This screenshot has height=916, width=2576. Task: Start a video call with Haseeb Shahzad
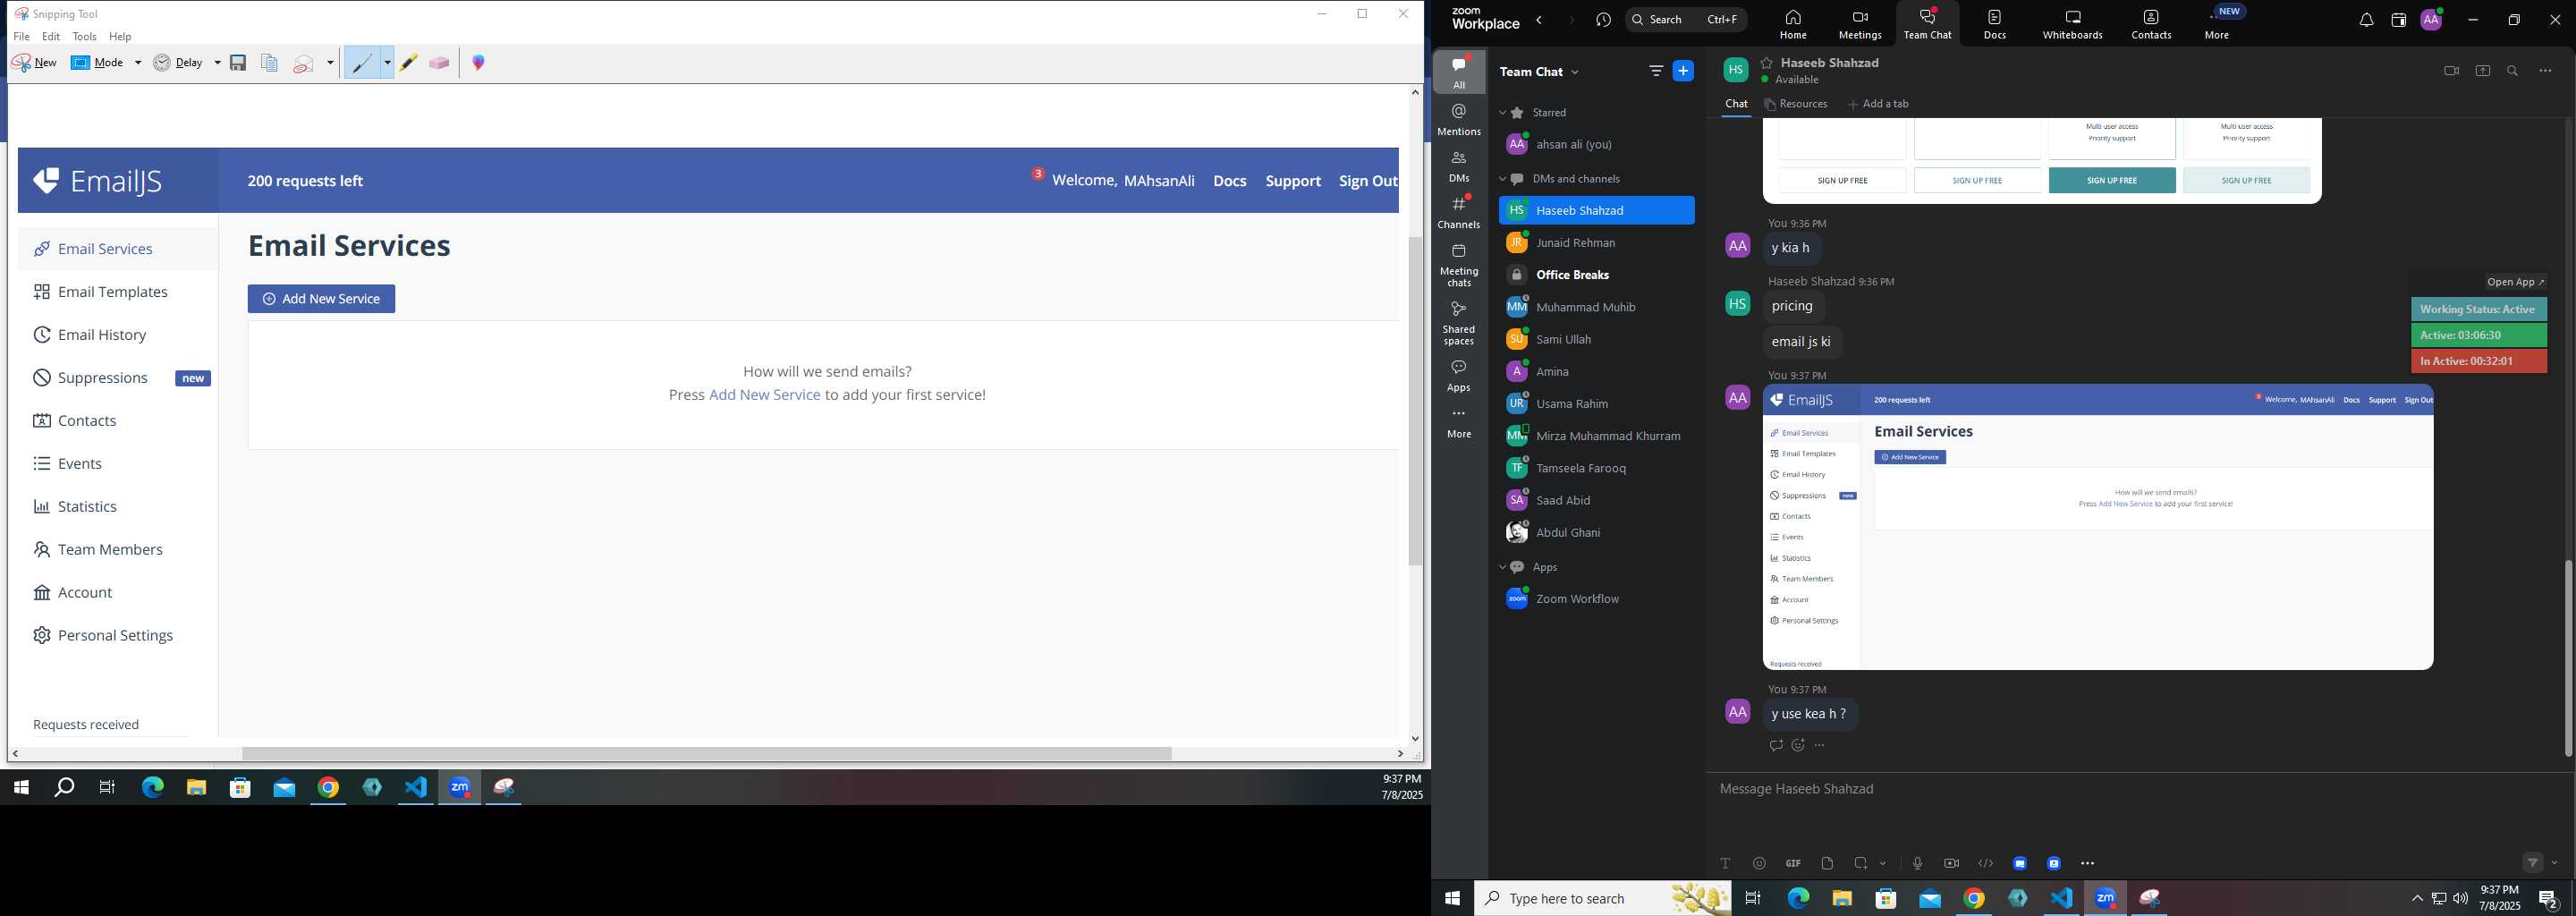[x=2451, y=71]
